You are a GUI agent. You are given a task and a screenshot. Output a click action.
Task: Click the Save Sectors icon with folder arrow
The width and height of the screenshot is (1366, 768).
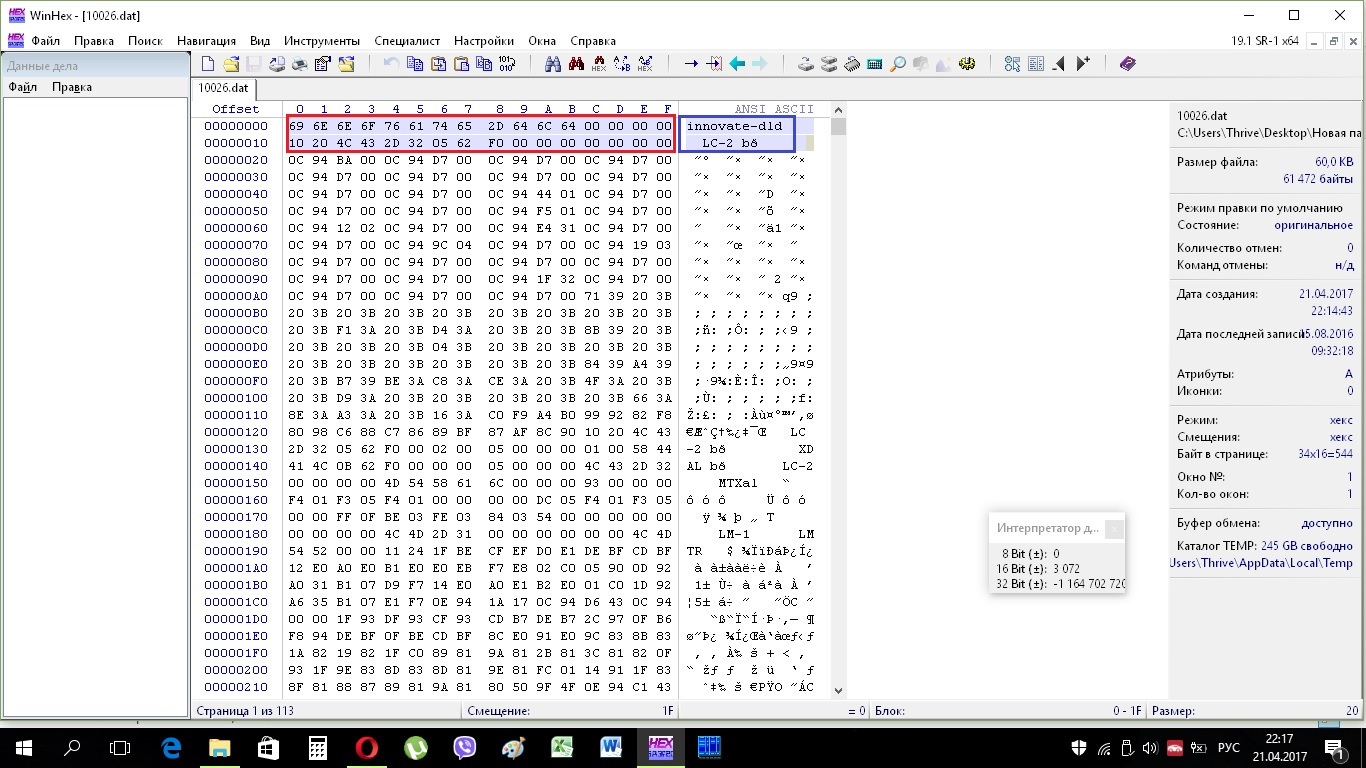[346, 64]
